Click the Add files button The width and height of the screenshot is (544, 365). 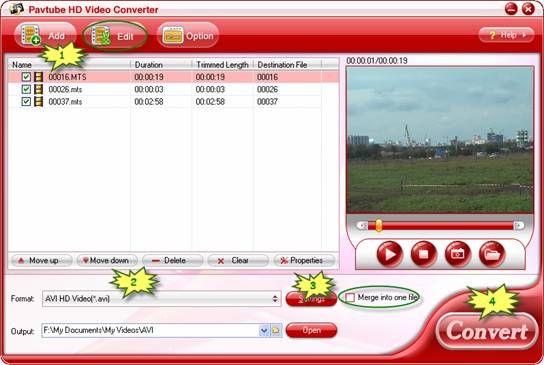pyautogui.click(x=45, y=35)
